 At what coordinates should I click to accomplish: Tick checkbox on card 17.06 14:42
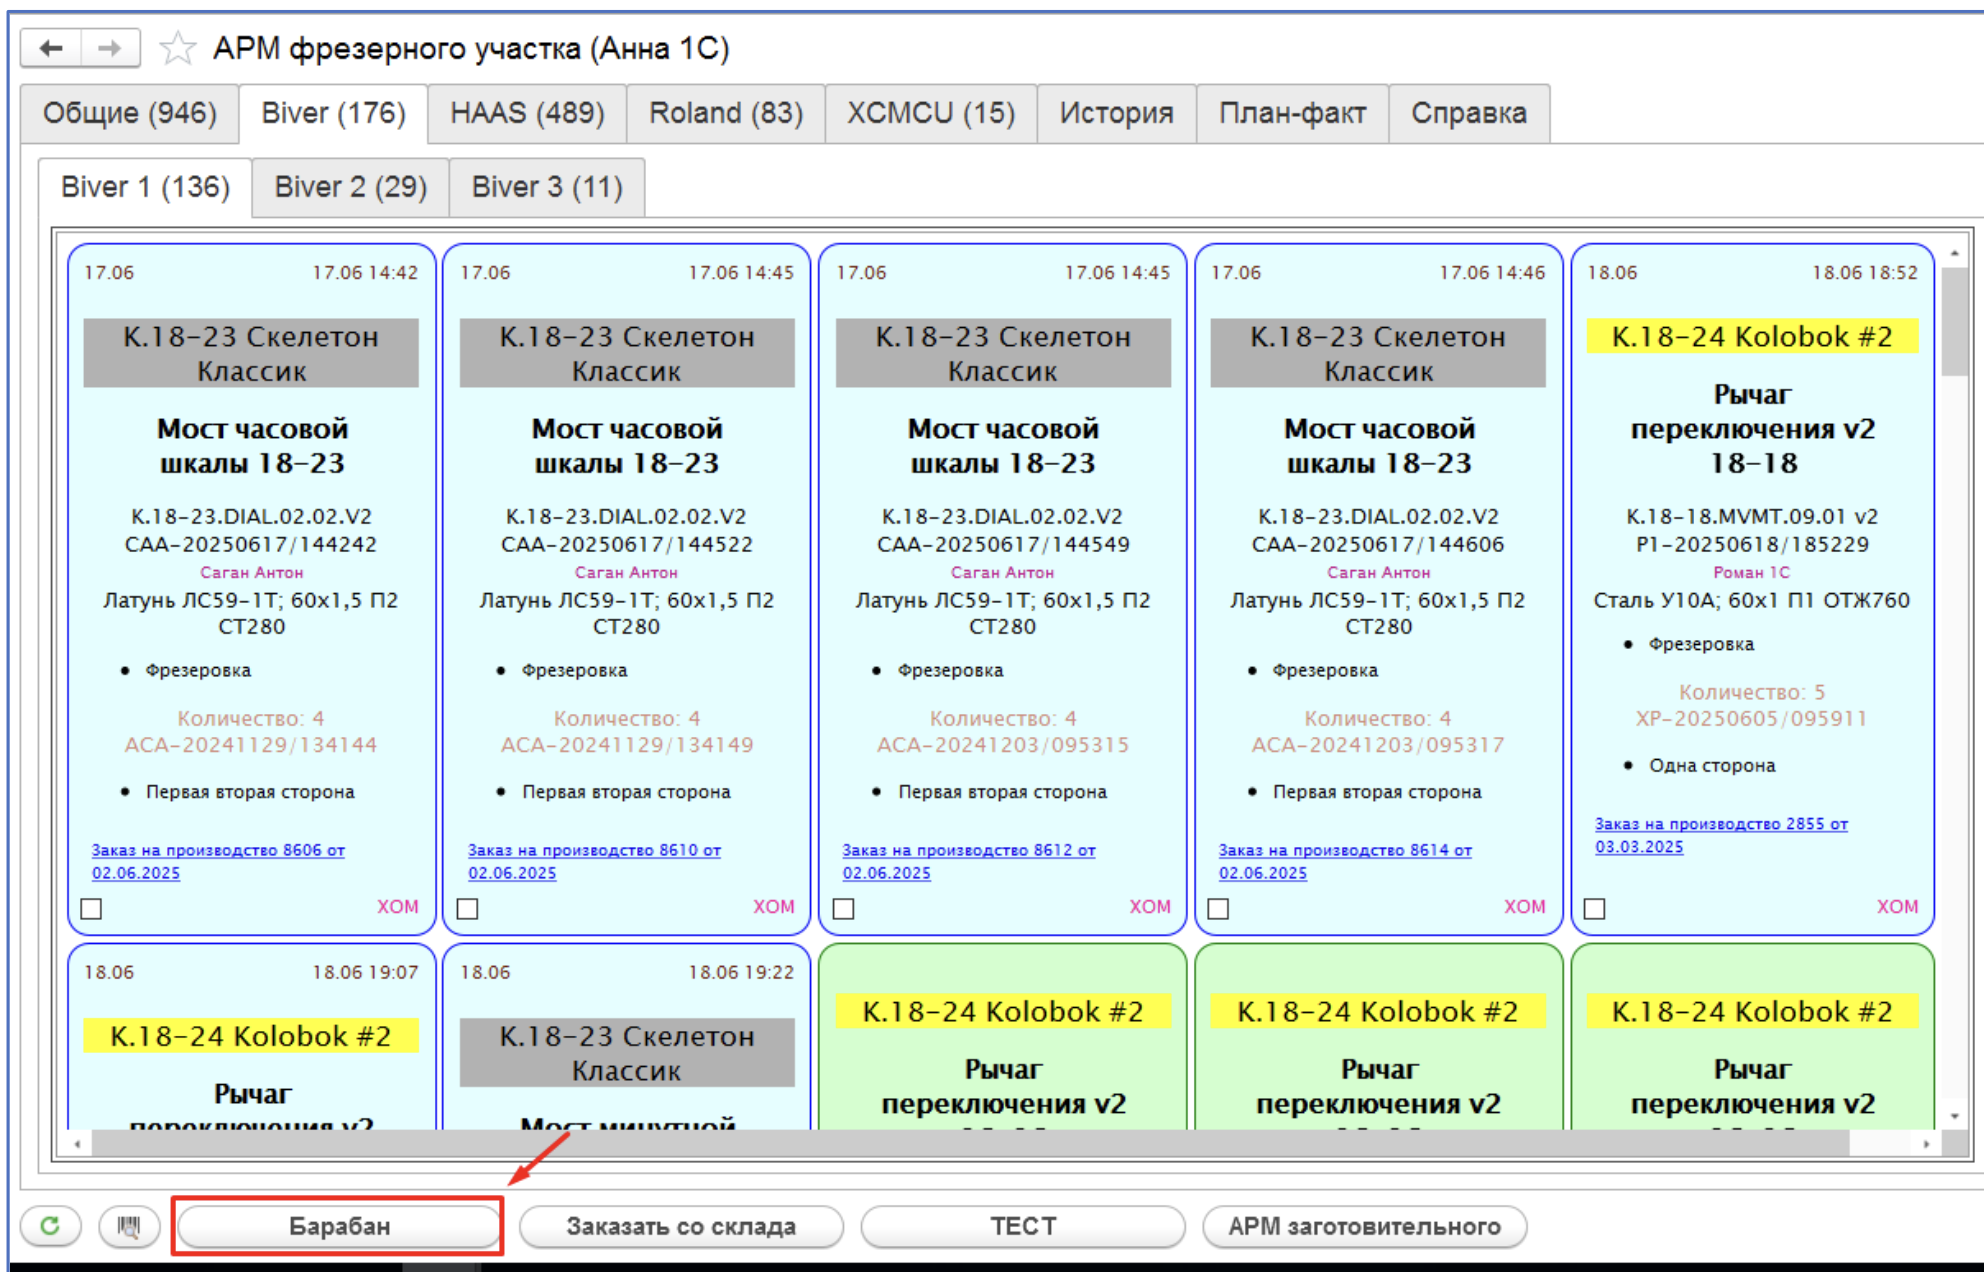[x=92, y=908]
